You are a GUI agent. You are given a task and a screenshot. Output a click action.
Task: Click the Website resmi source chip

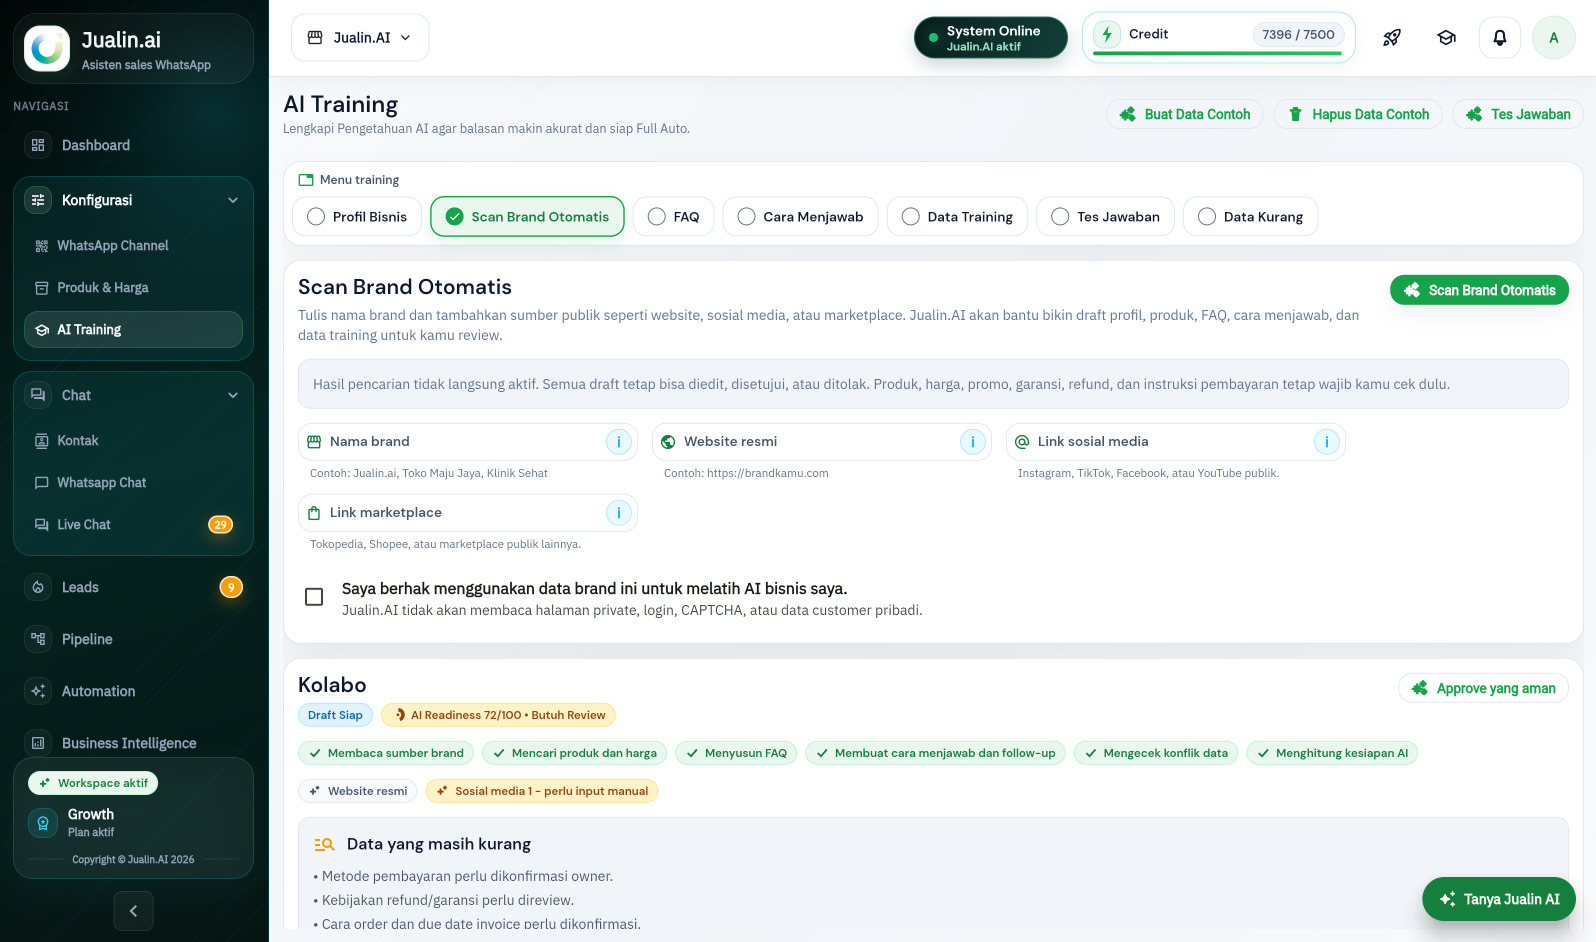click(358, 791)
